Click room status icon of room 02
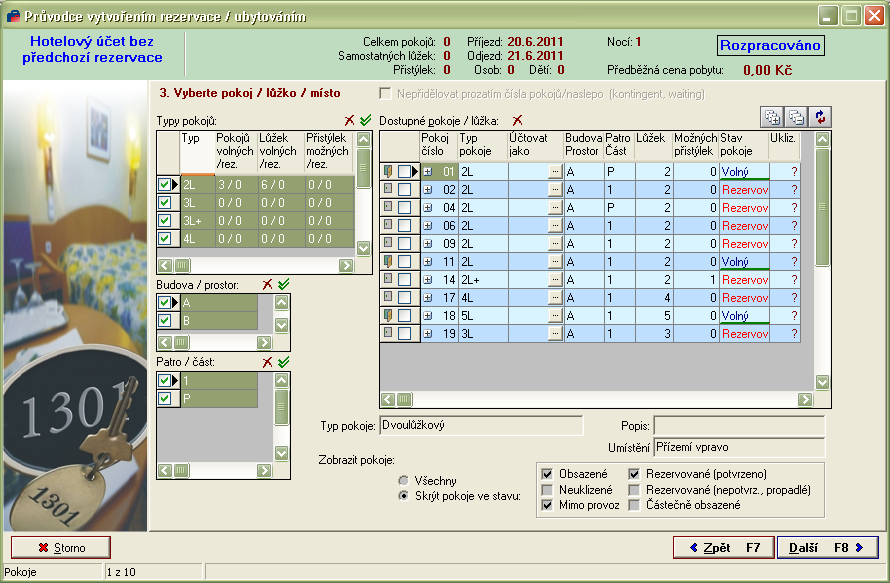Screen dimensions: 890x583 coord(388,188)
